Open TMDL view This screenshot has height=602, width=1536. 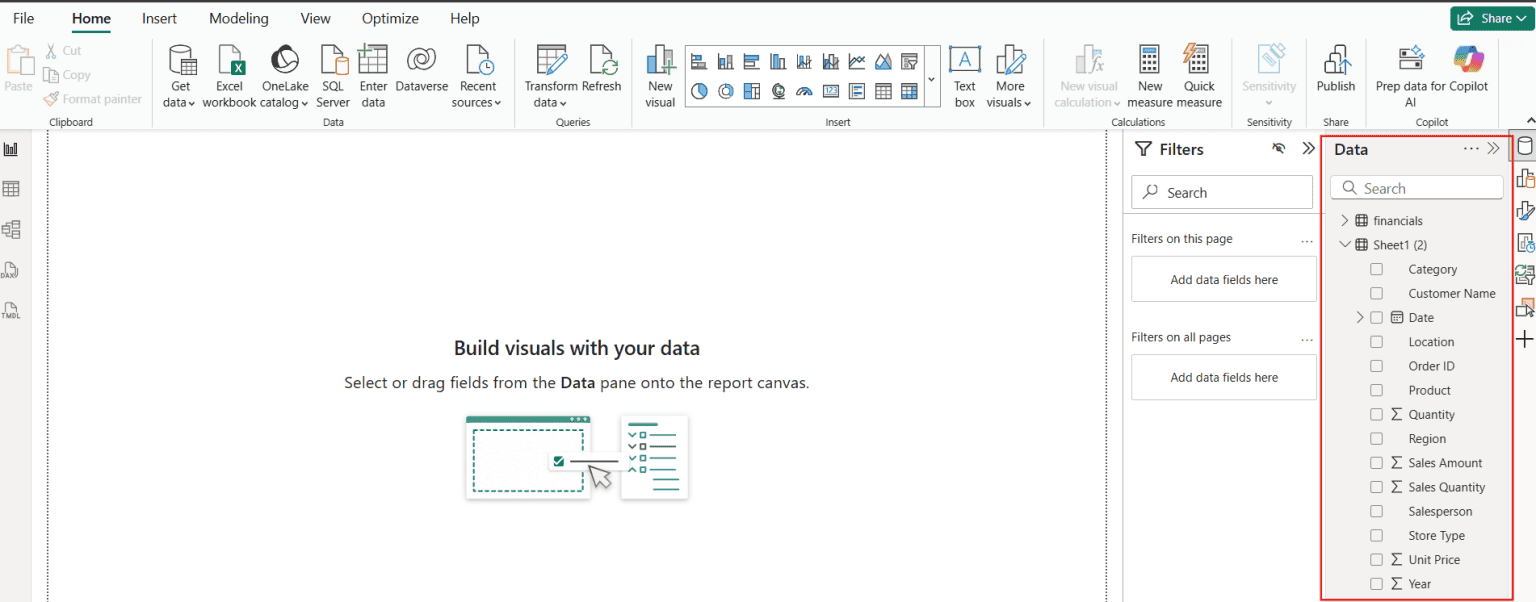[11, 310]
